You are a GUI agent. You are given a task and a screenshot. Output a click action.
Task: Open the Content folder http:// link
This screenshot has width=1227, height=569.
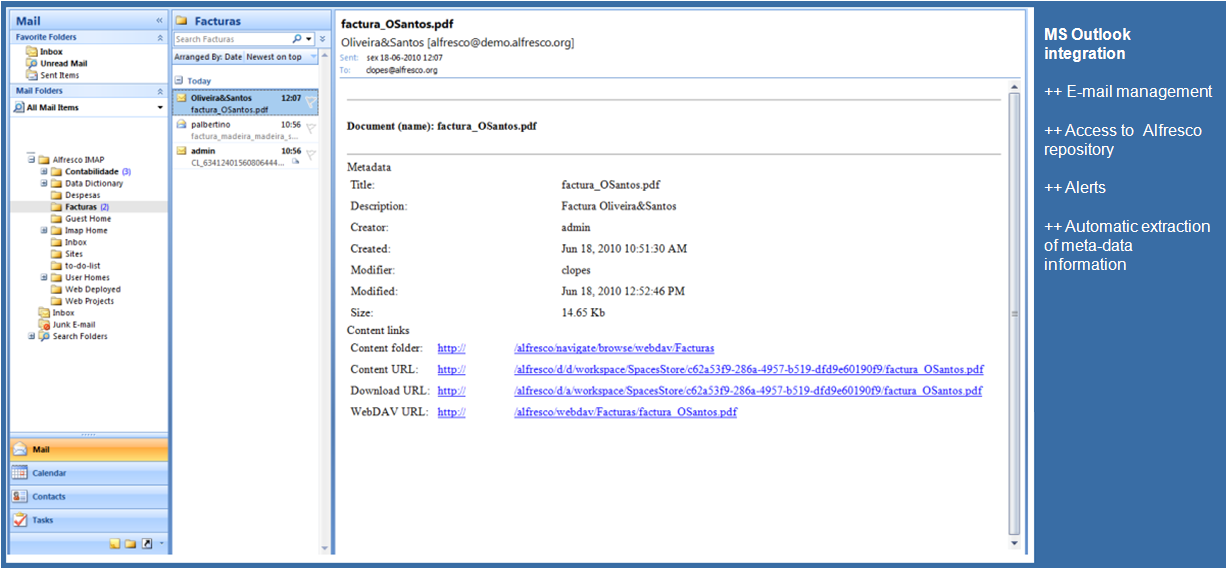[x=452, y=348]
